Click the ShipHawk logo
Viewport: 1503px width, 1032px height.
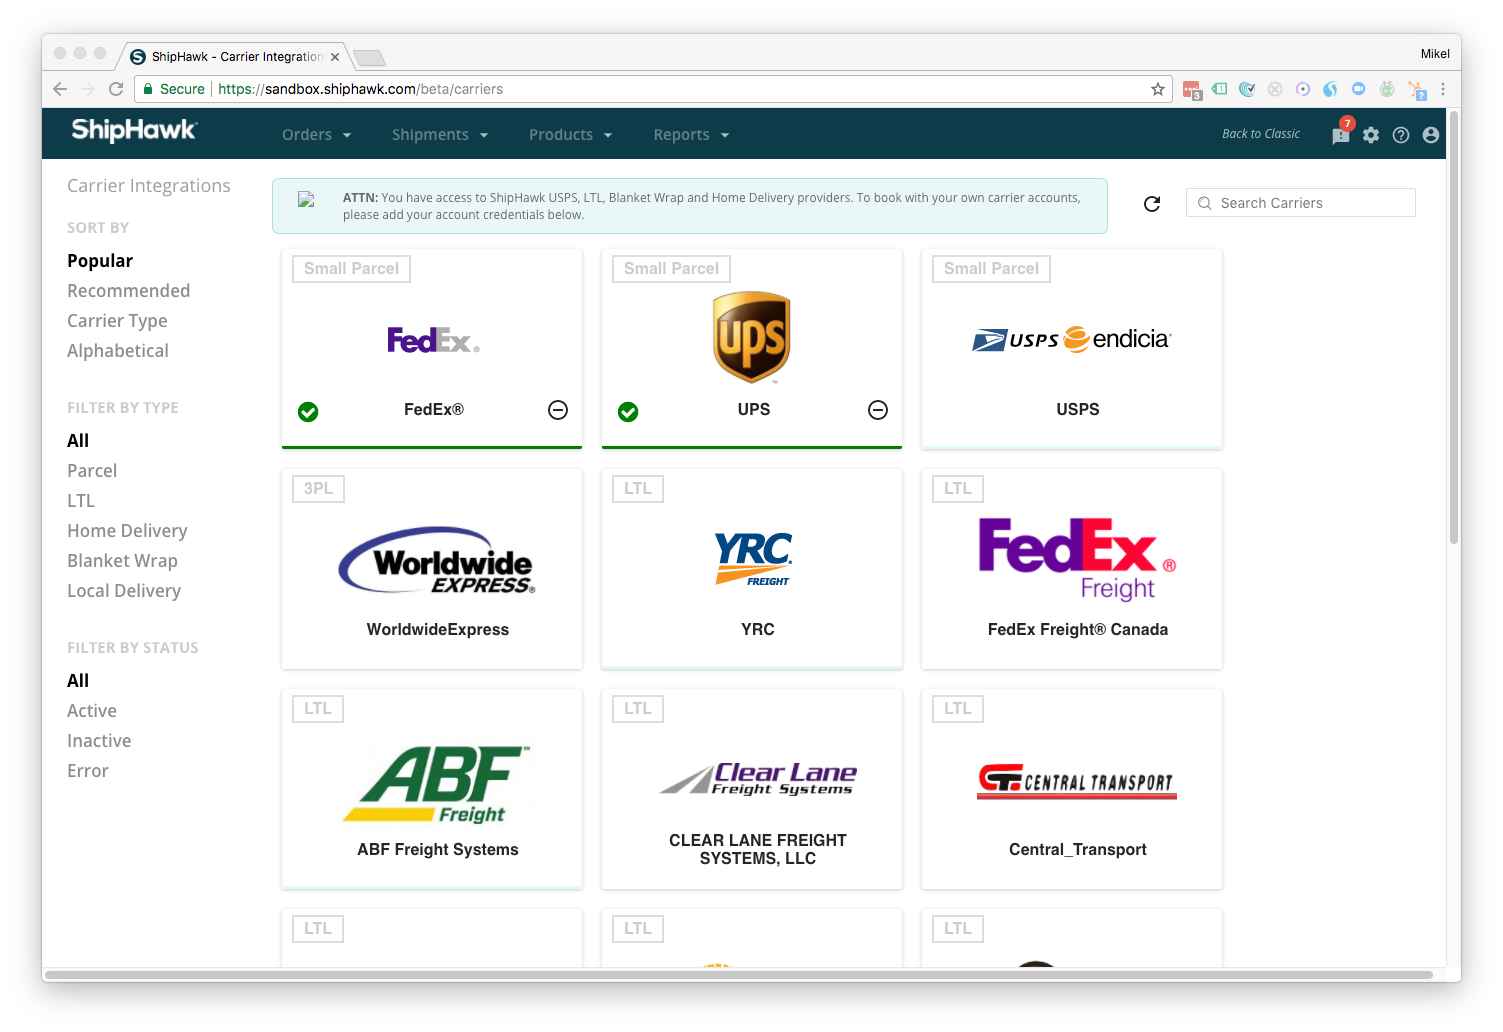[133, 131]
